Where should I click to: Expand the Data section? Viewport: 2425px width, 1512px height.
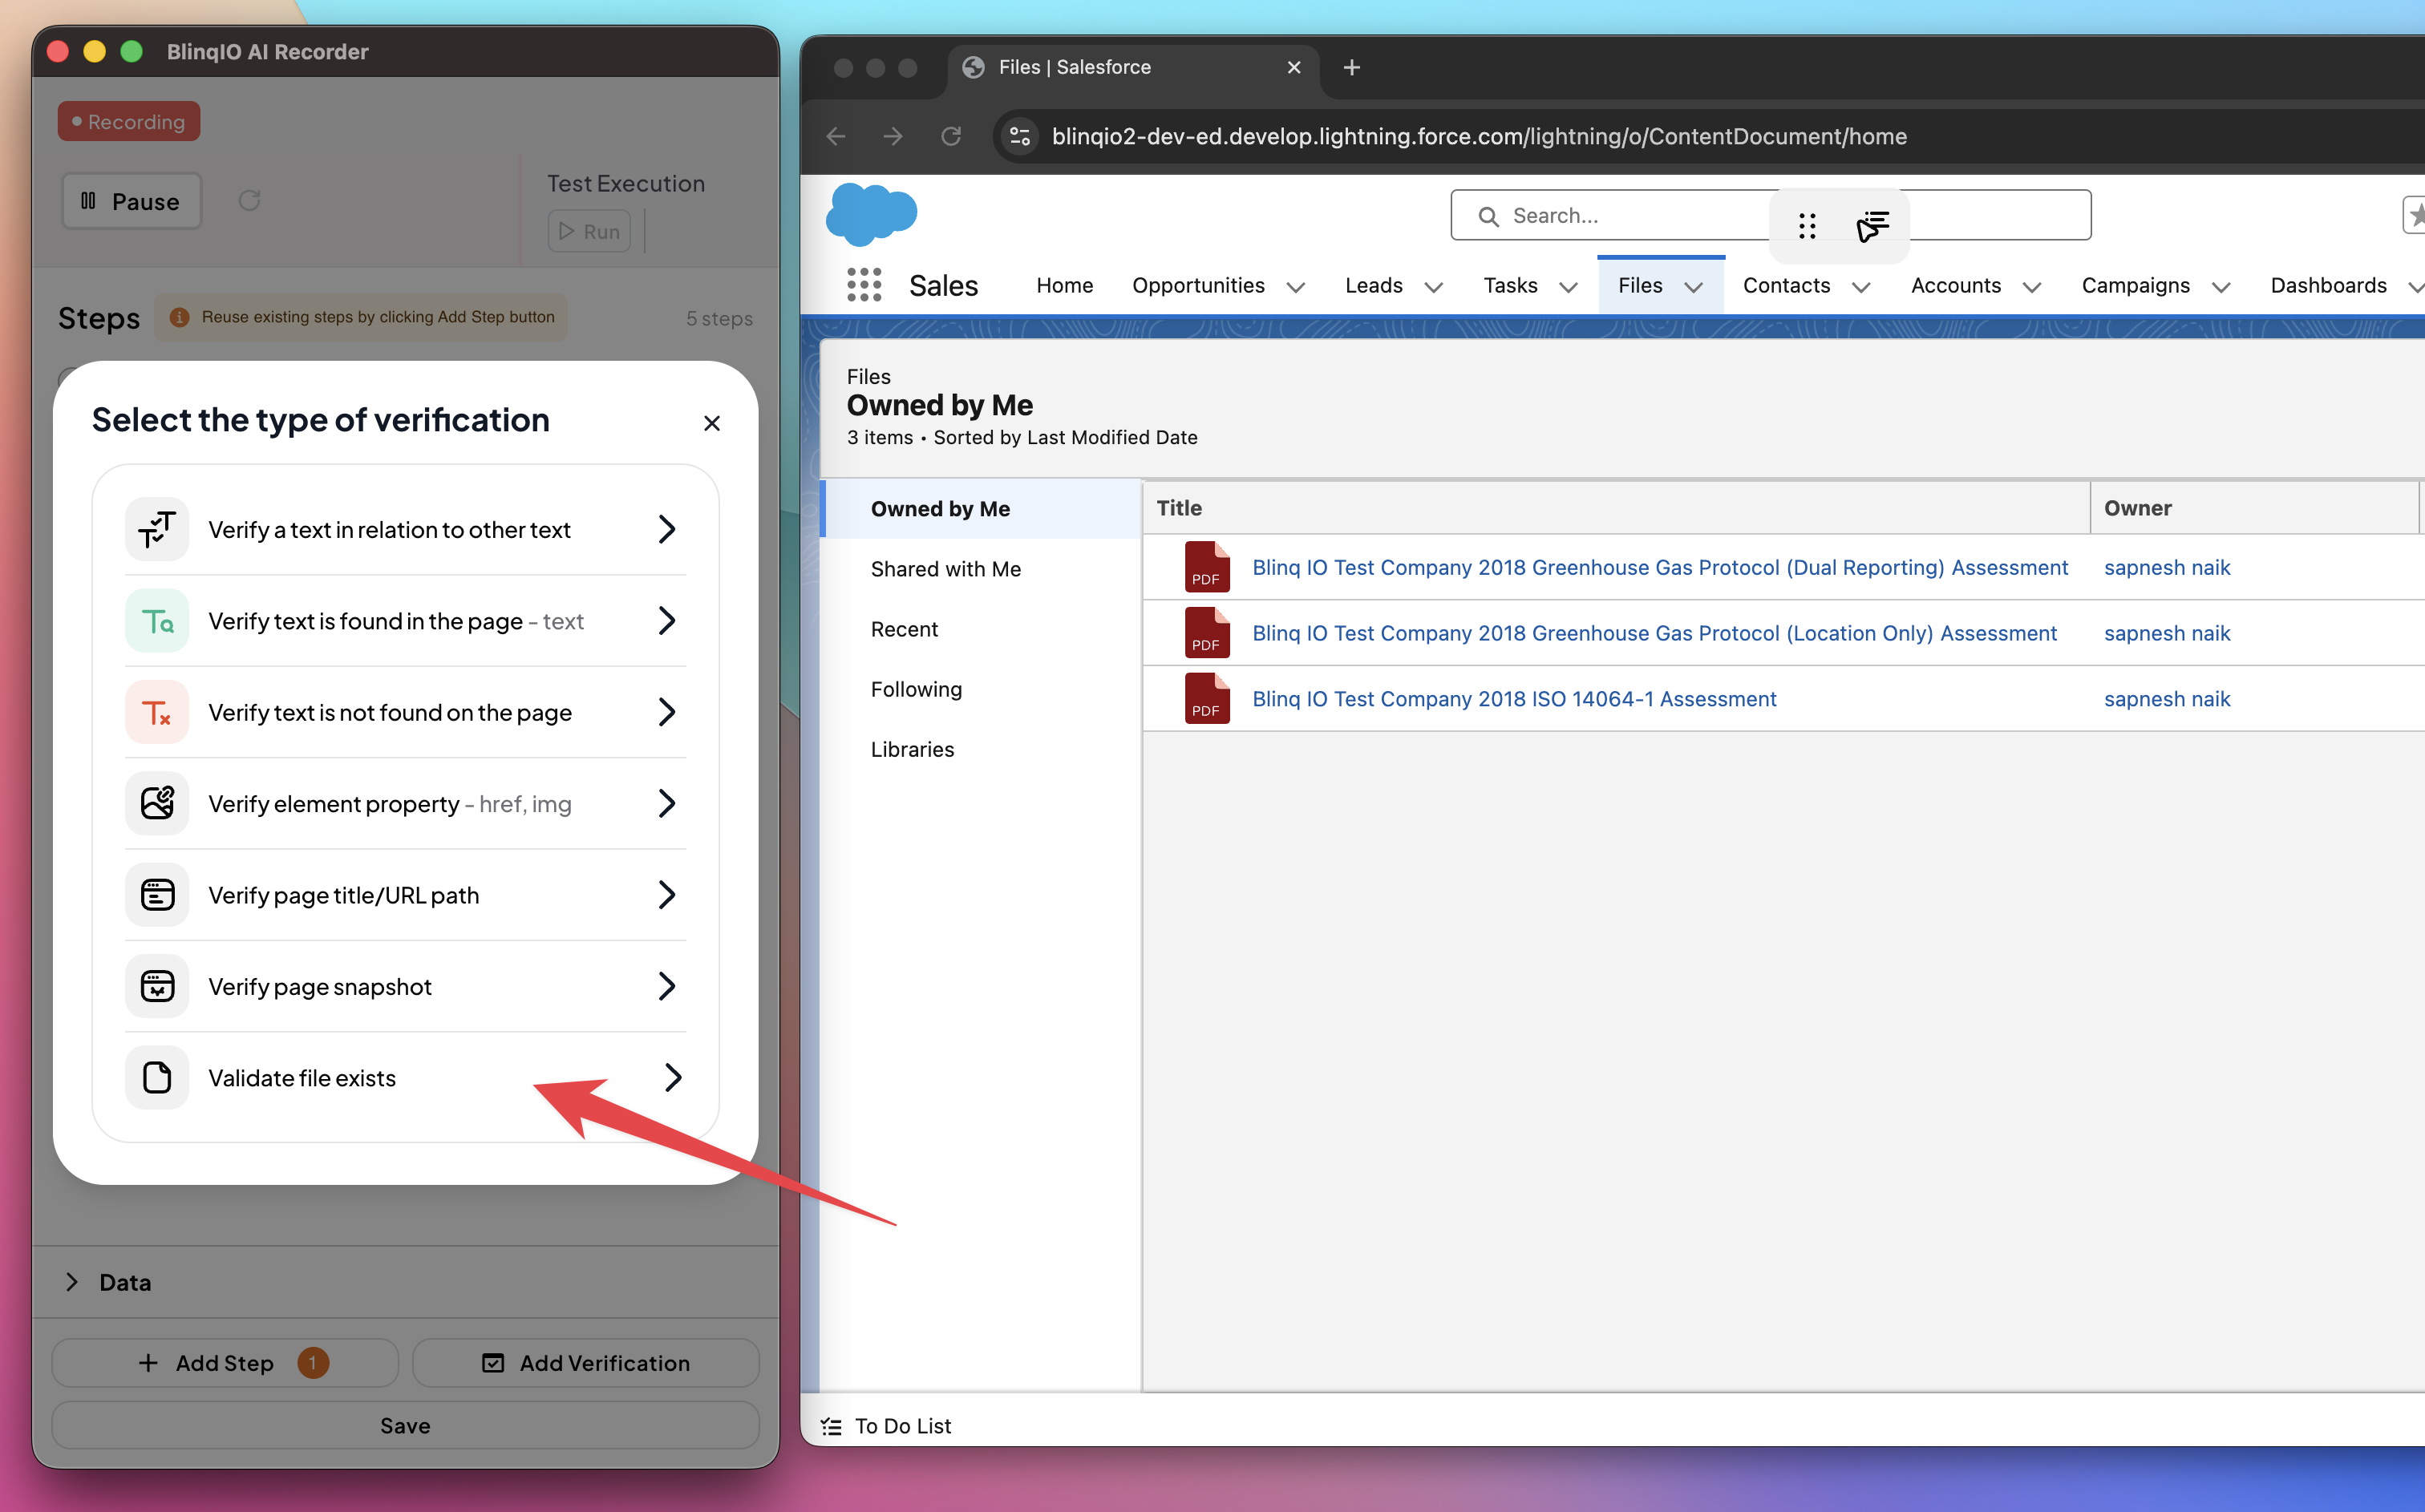pyautogui.click(x=72, y=1282)
